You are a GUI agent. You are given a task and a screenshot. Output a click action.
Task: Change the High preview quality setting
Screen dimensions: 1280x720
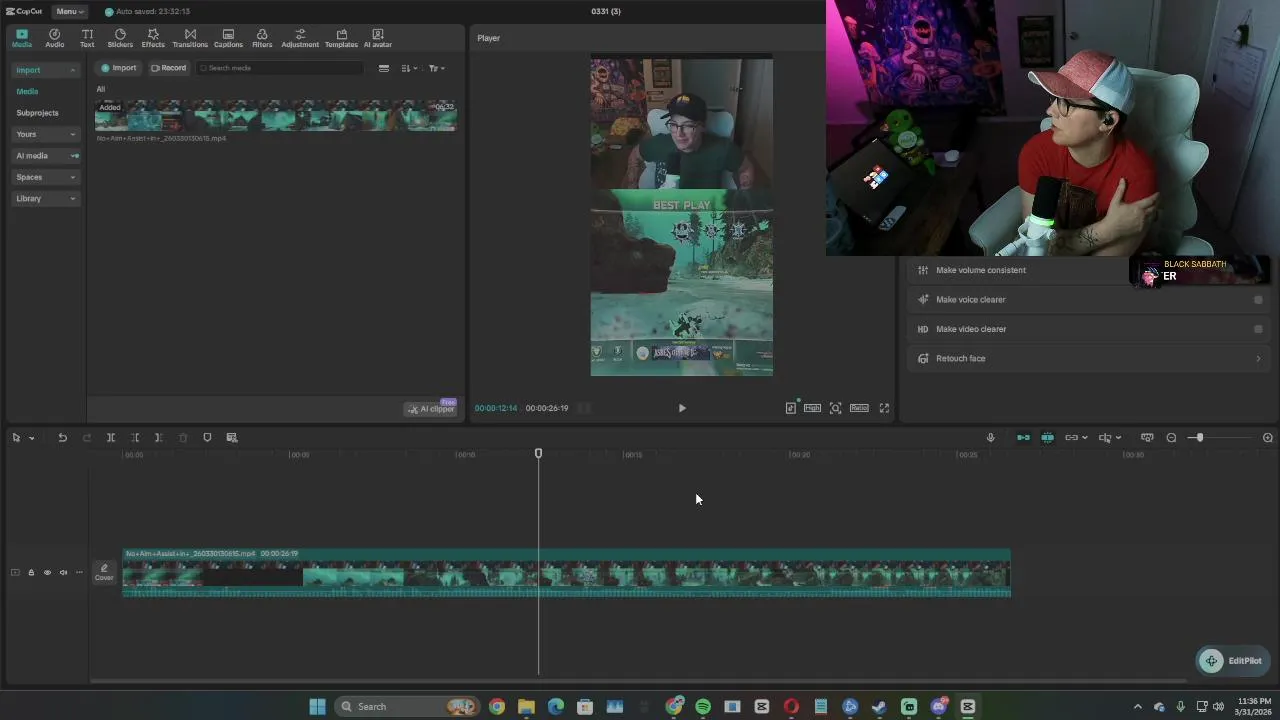812,408
